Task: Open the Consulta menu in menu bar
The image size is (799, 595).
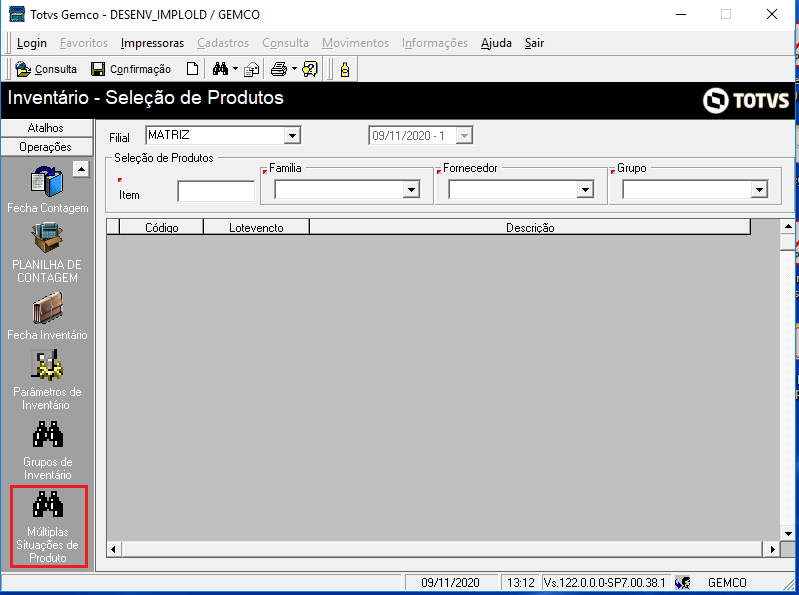Action: (285, 43)
